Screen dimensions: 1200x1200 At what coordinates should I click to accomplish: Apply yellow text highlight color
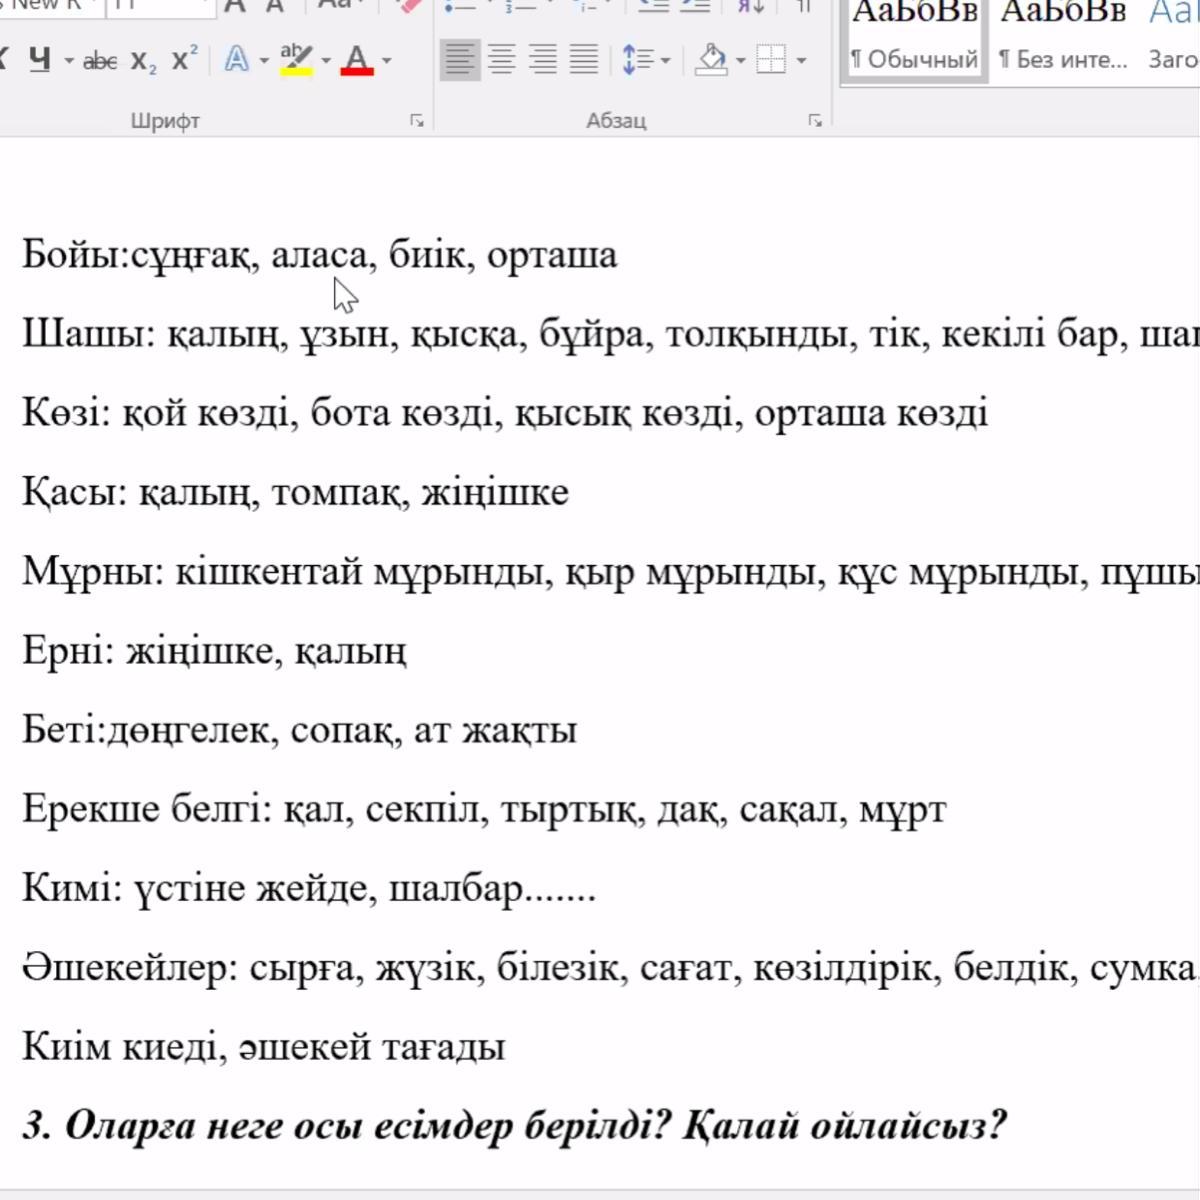click(x=296, y=61)
